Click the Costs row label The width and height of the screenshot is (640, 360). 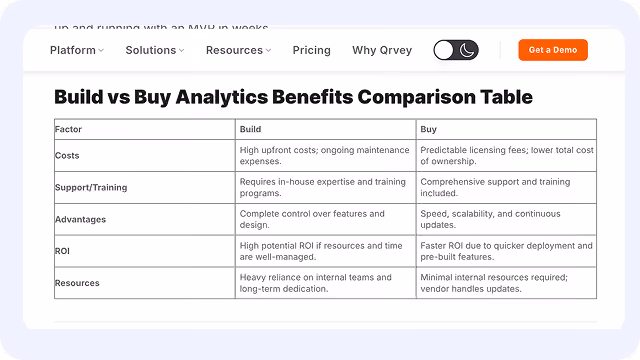click(x=67, y=156)
